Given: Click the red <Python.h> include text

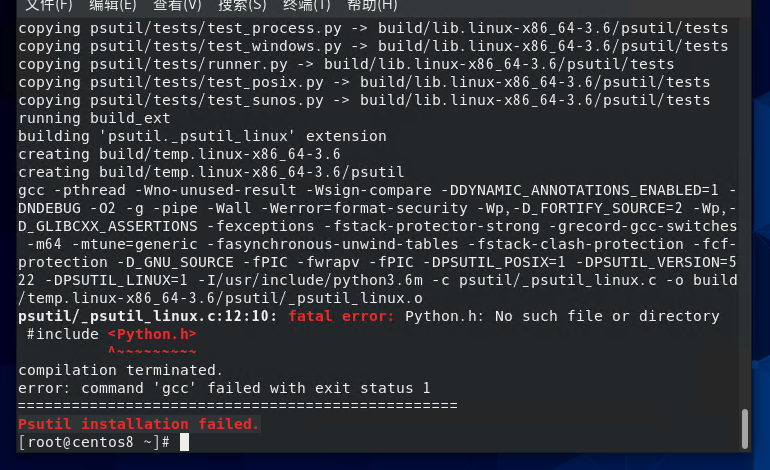Looking at the screenshot, I should coord(151,334).
